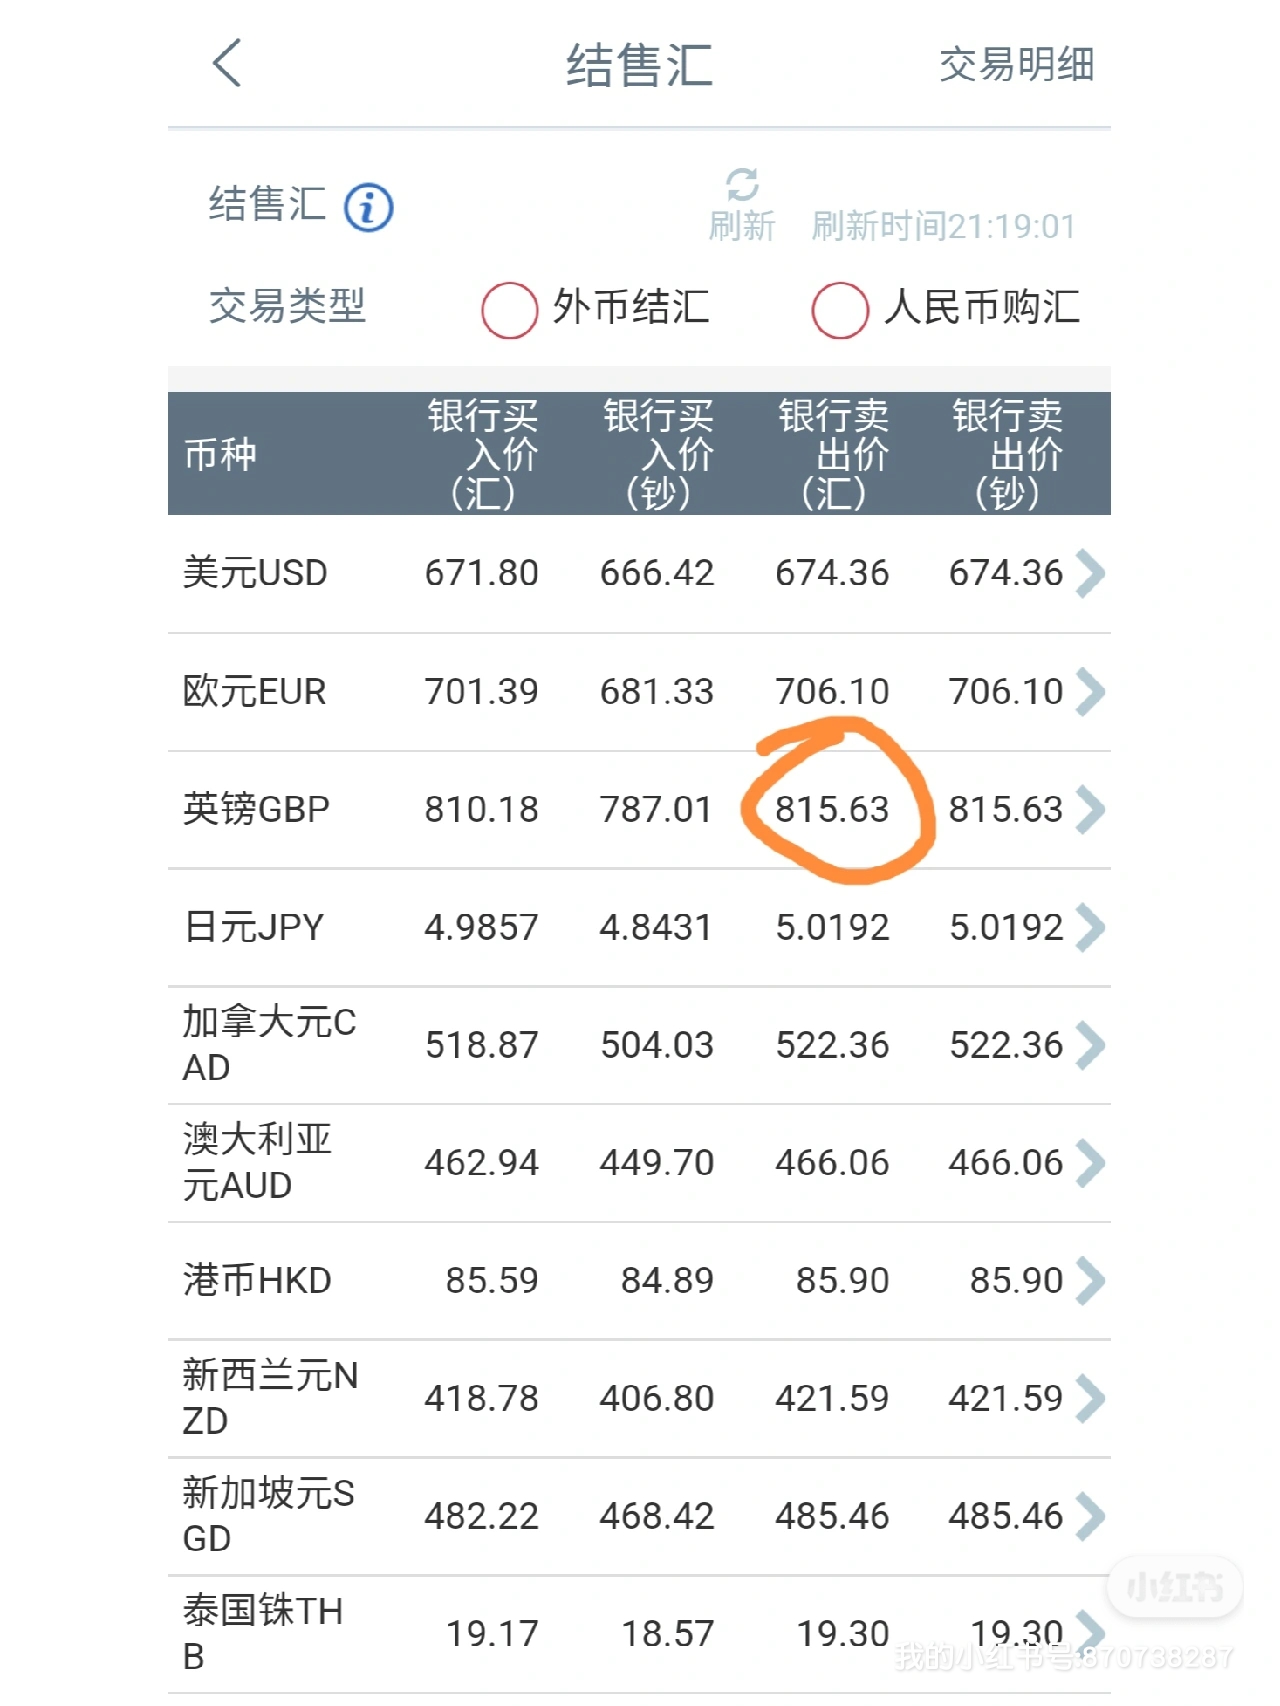The height and width of the screenshot is (1706, 1280).
Task: Expand the 美元USD row chevron
Action: coord(1090,573)
